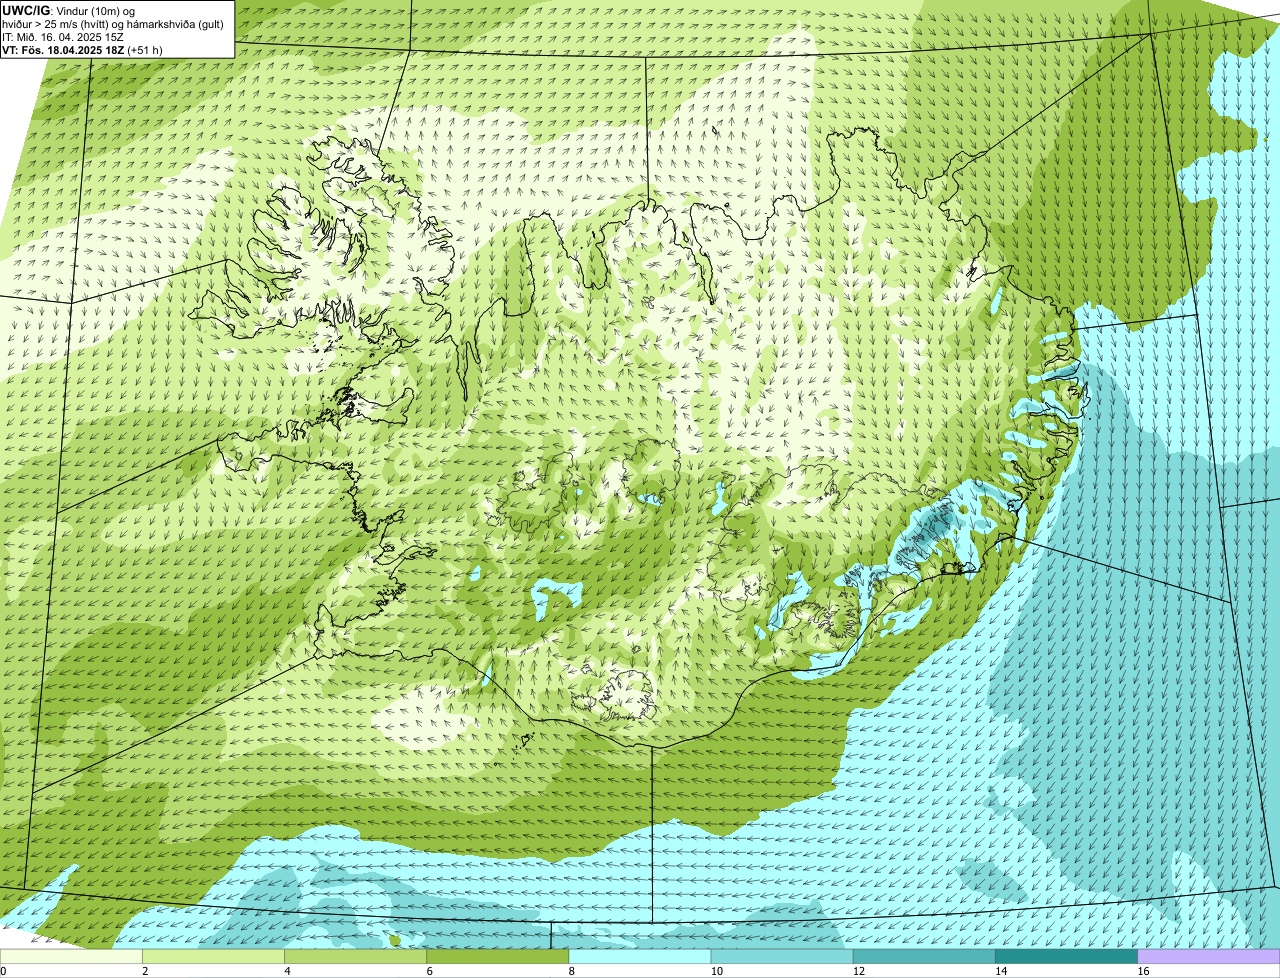Select the 'hviður > 25 m/s' description line

click(x=113, y=23)
